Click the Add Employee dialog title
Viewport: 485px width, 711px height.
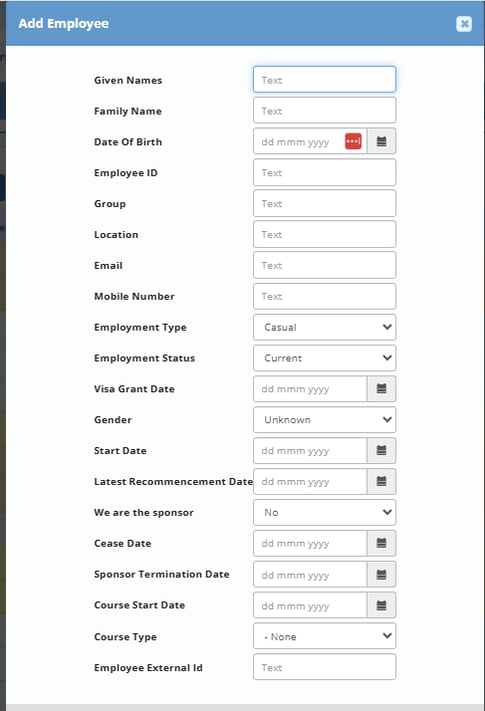tap(63, 24)
